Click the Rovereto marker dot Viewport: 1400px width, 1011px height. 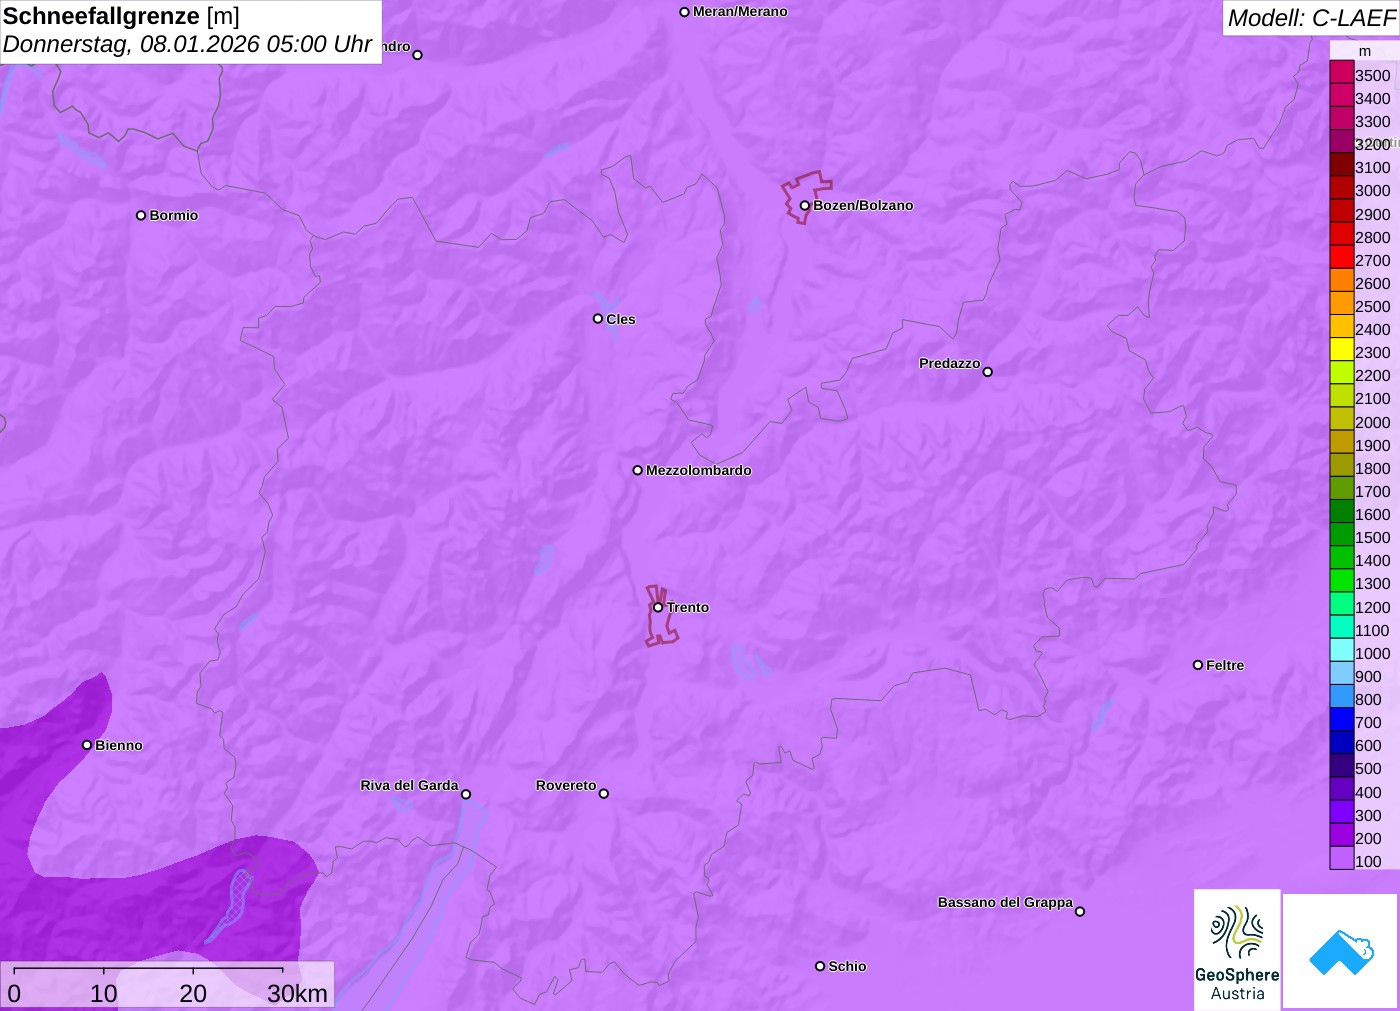[604, 794]
